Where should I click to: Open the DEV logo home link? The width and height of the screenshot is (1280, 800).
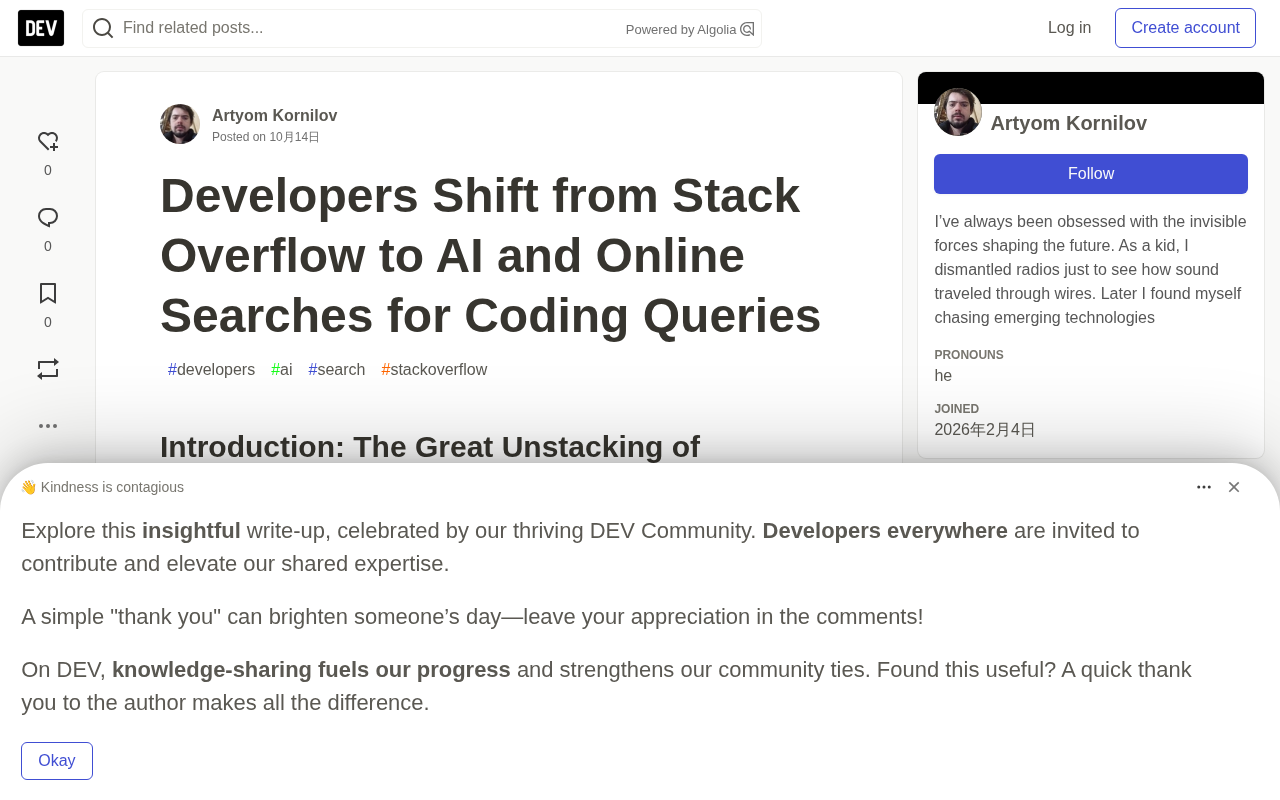[41, 28]
